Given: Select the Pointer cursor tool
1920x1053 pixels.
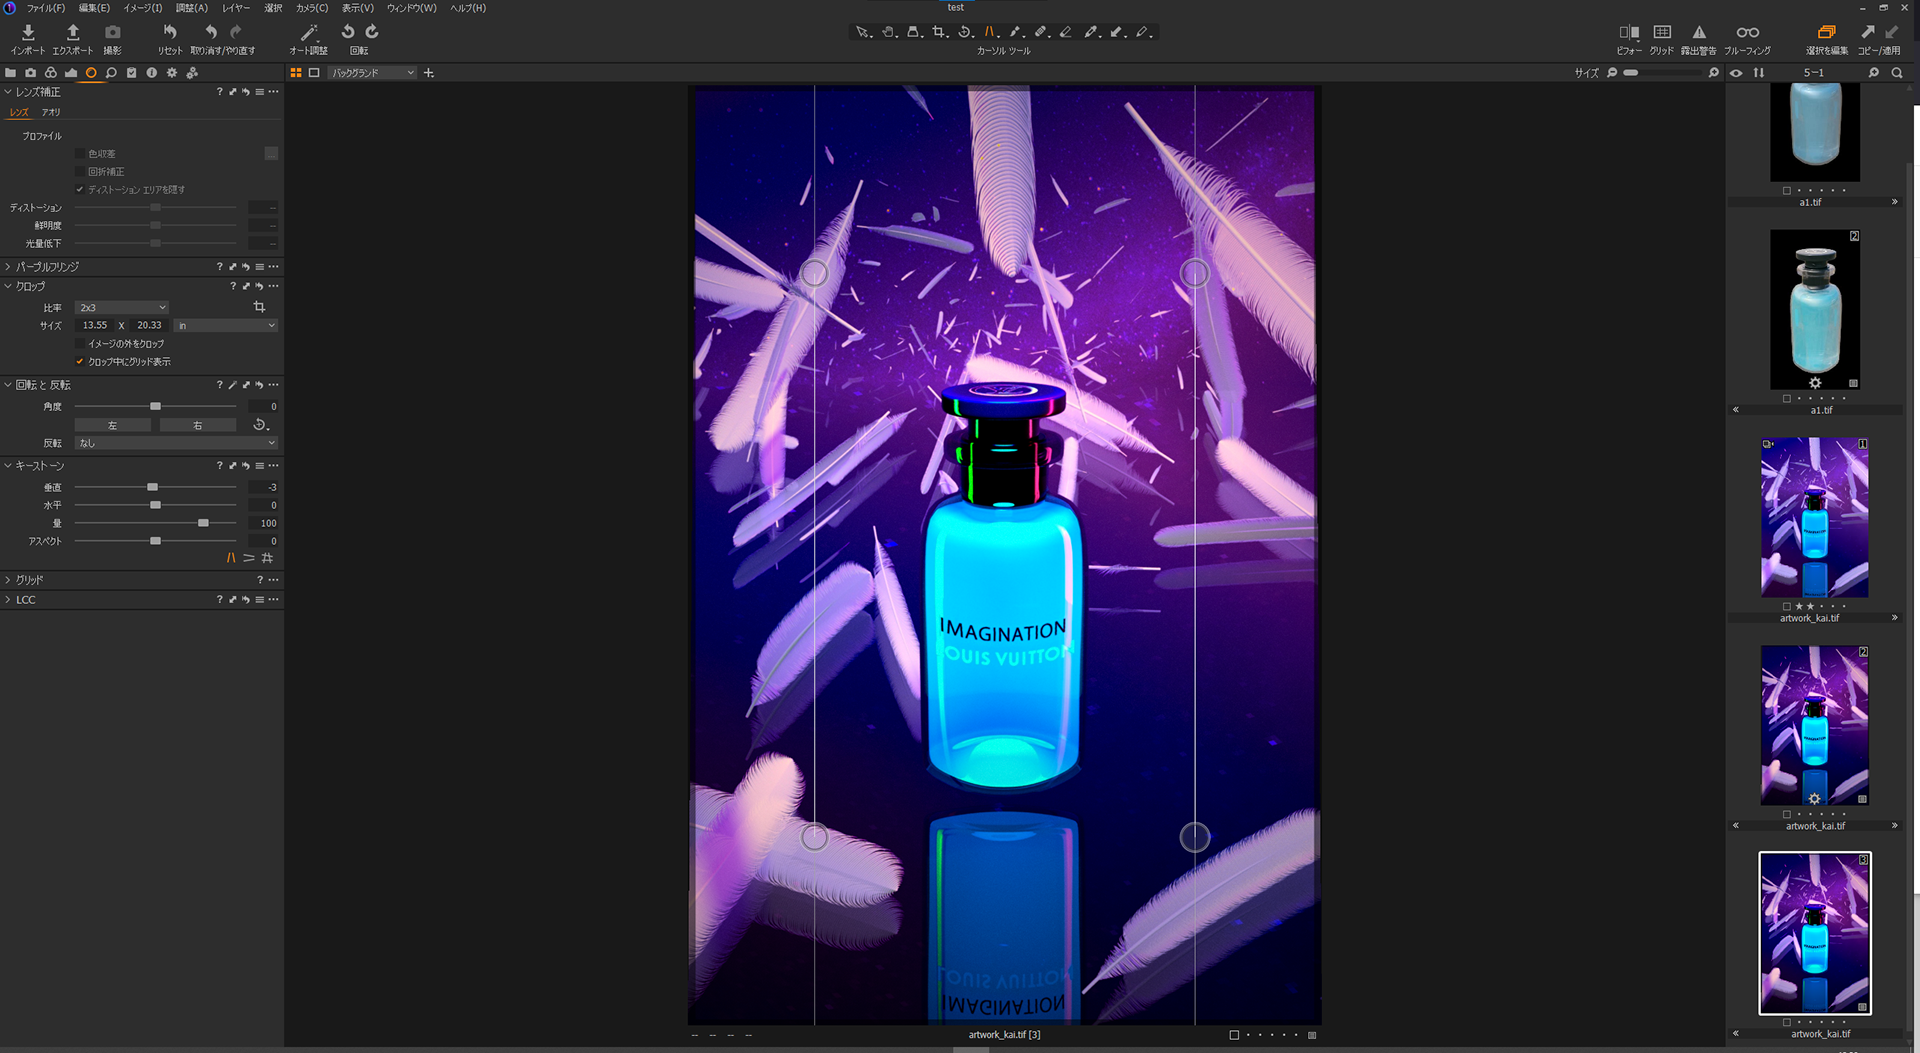Looking at the screenshot, I should 862,32.
